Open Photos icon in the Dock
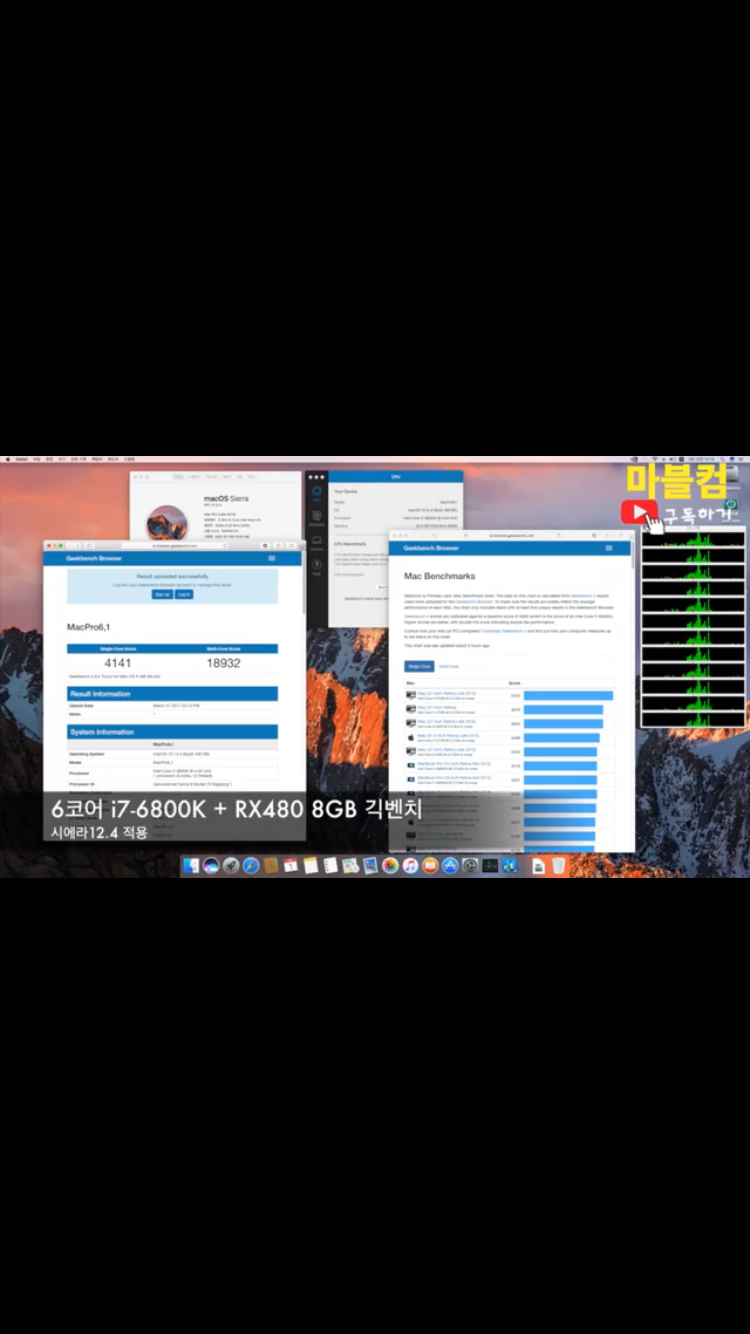 tap(390, 865)
